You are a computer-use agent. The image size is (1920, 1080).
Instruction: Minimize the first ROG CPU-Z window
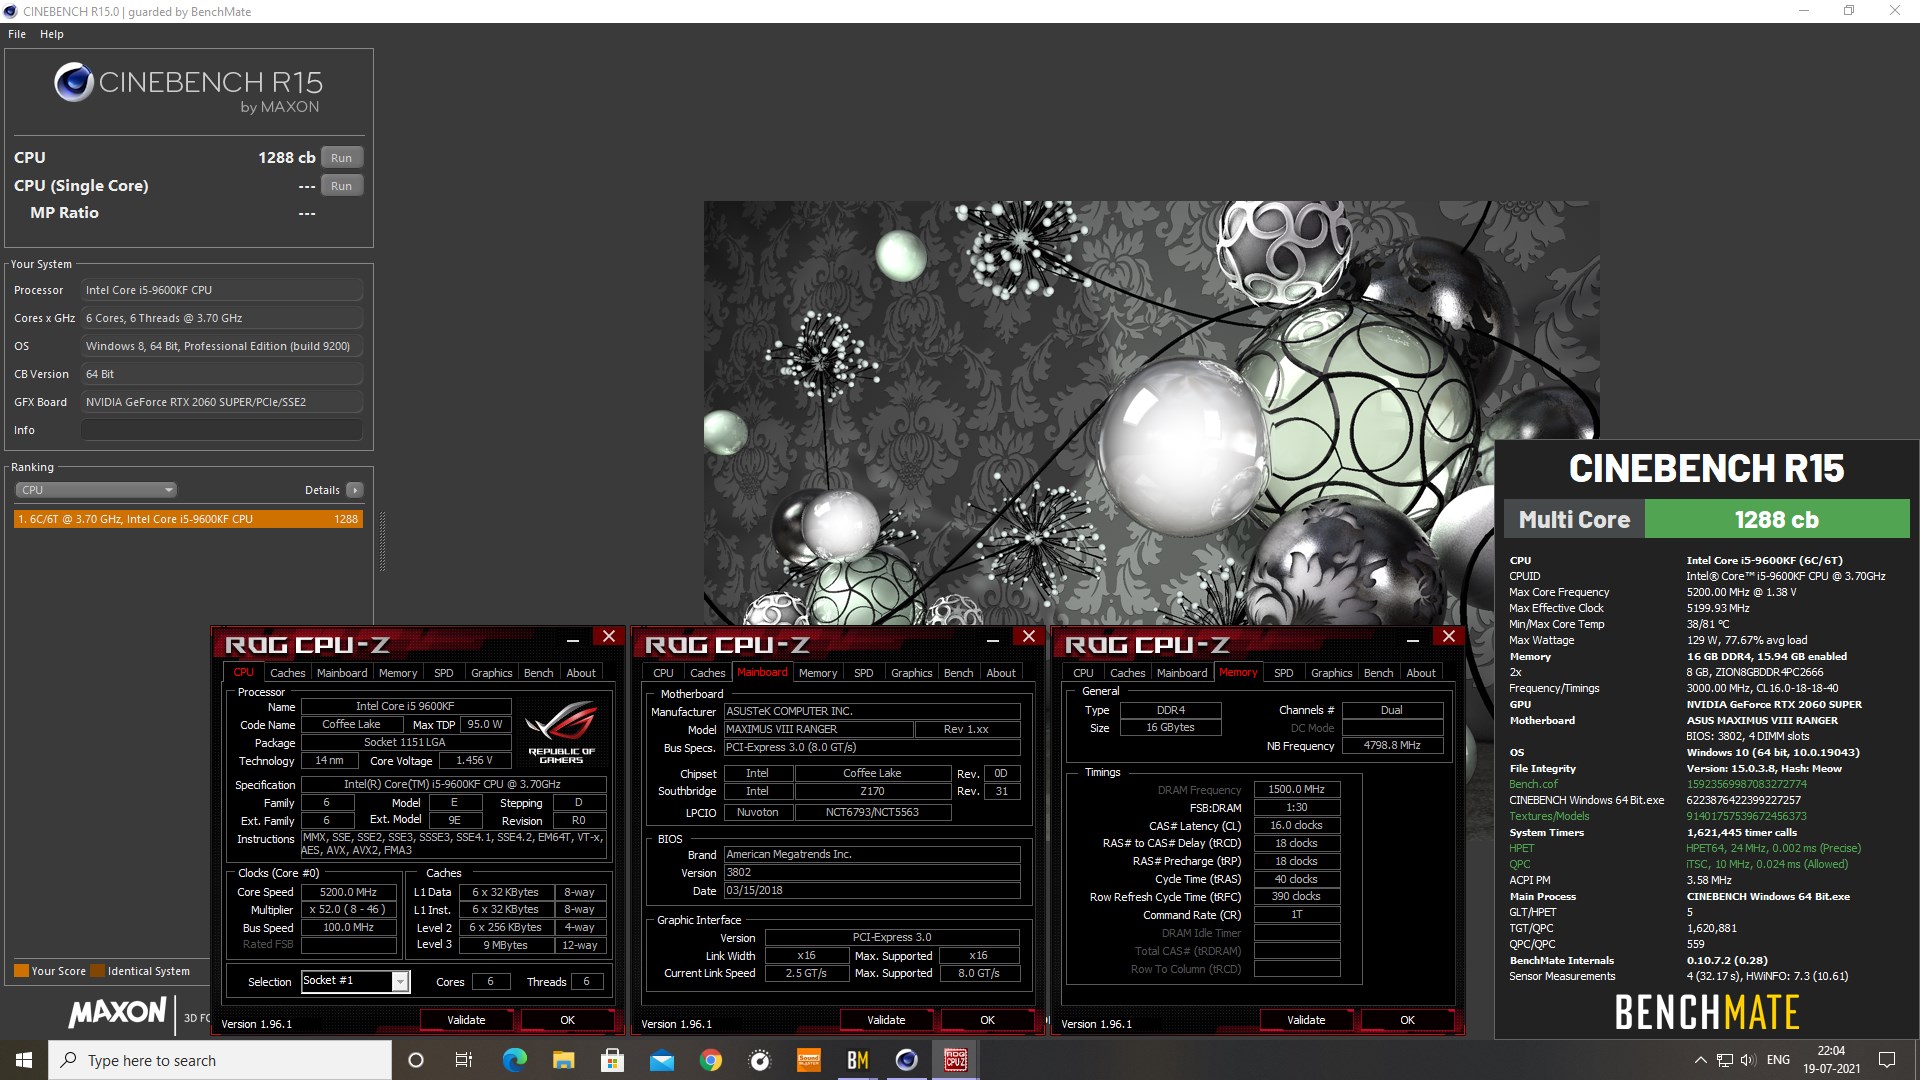(573, 640)
